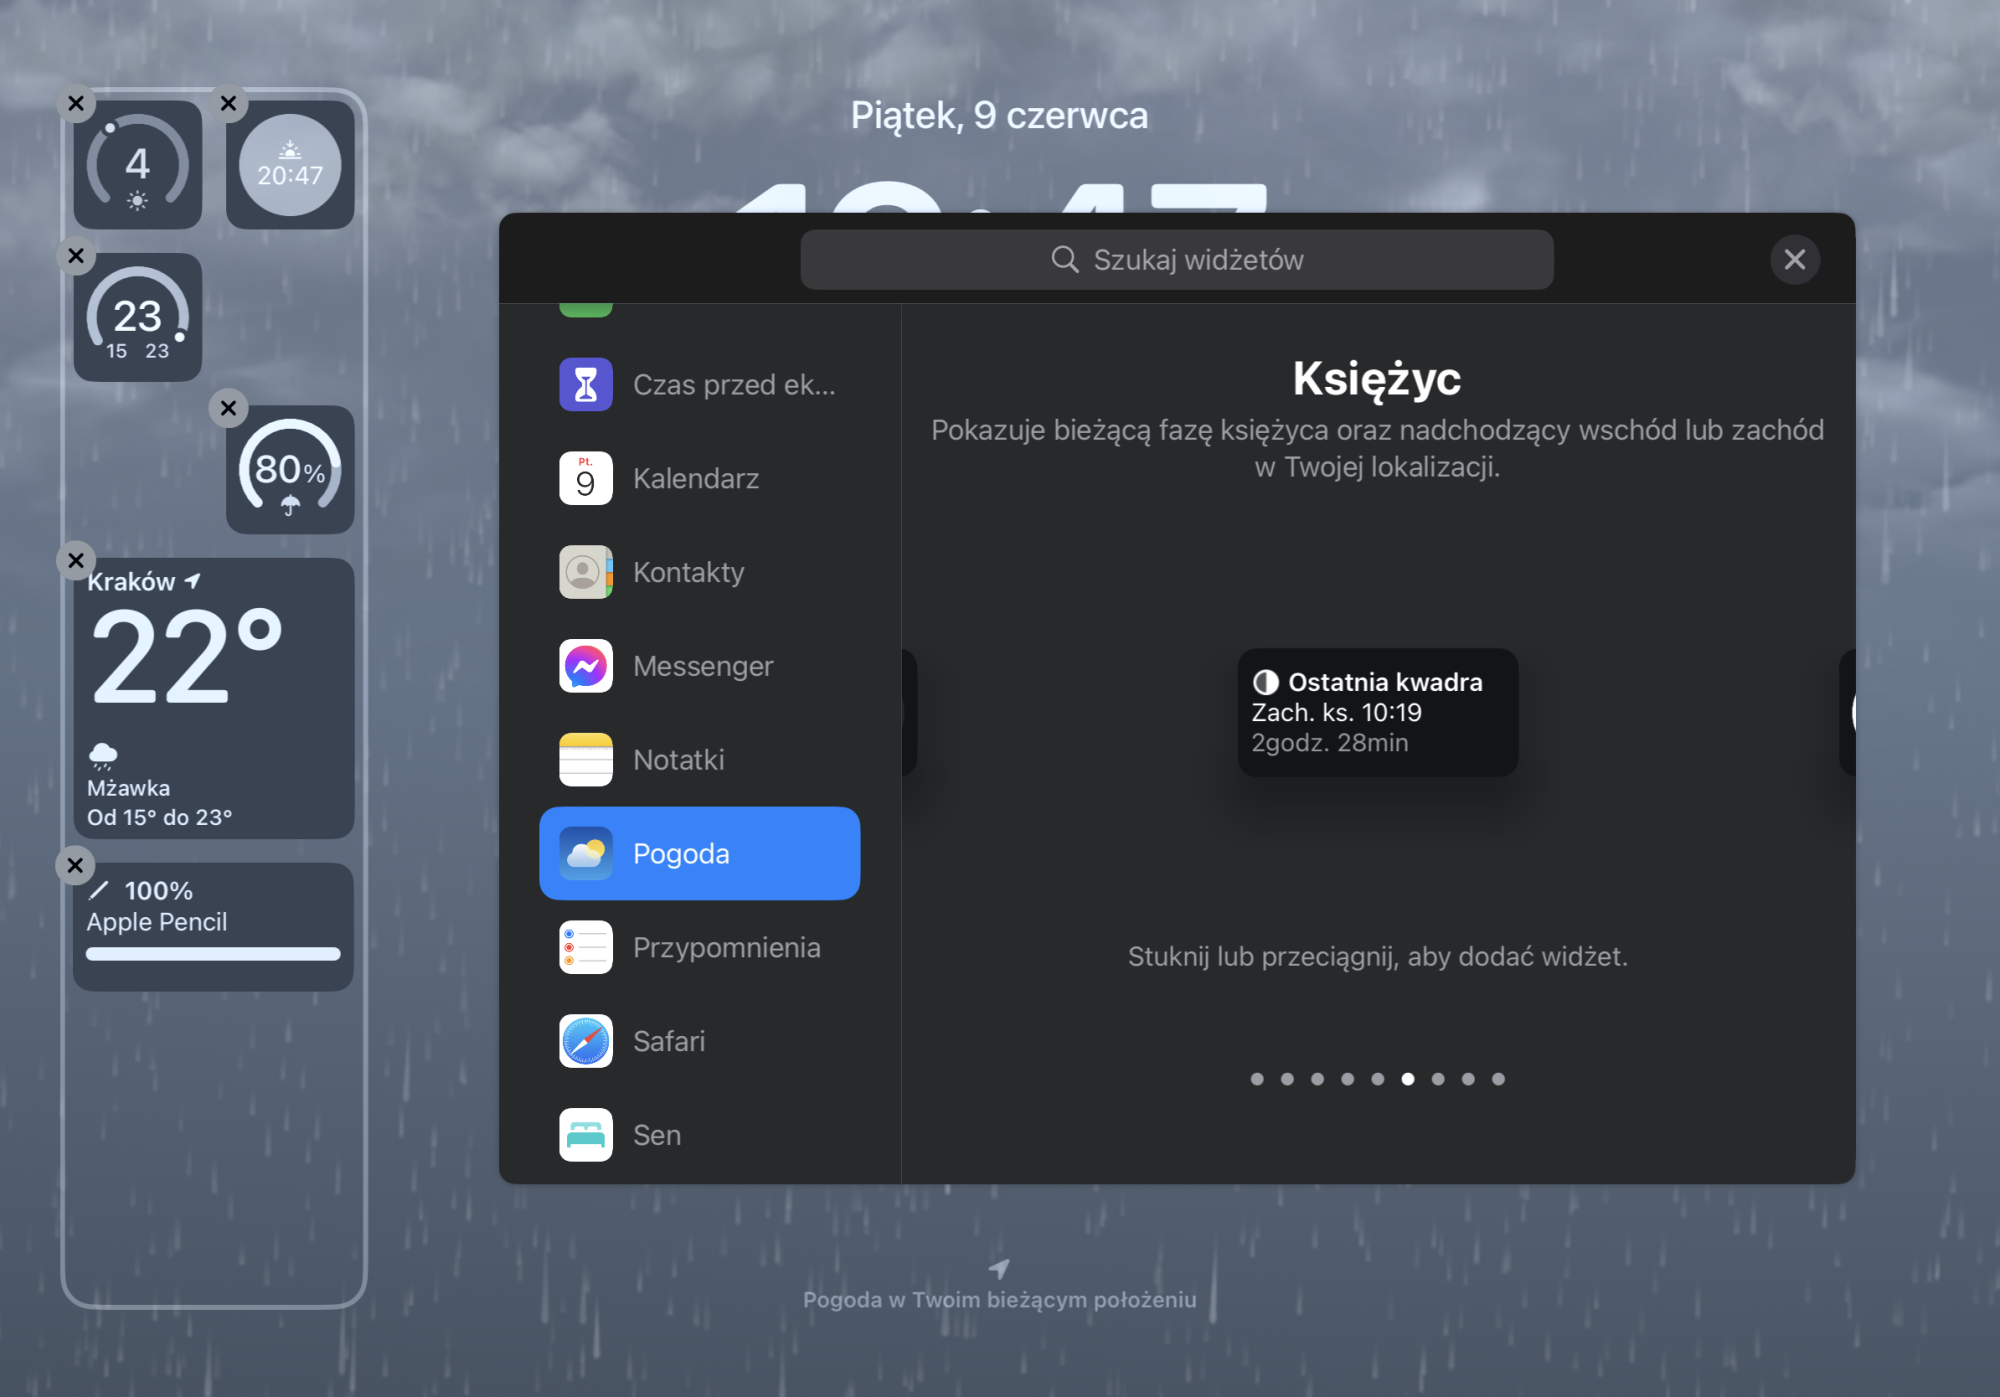Tap the Piątek, 9 czerwca date
2000x1397 pixels.
click(999, 116)
